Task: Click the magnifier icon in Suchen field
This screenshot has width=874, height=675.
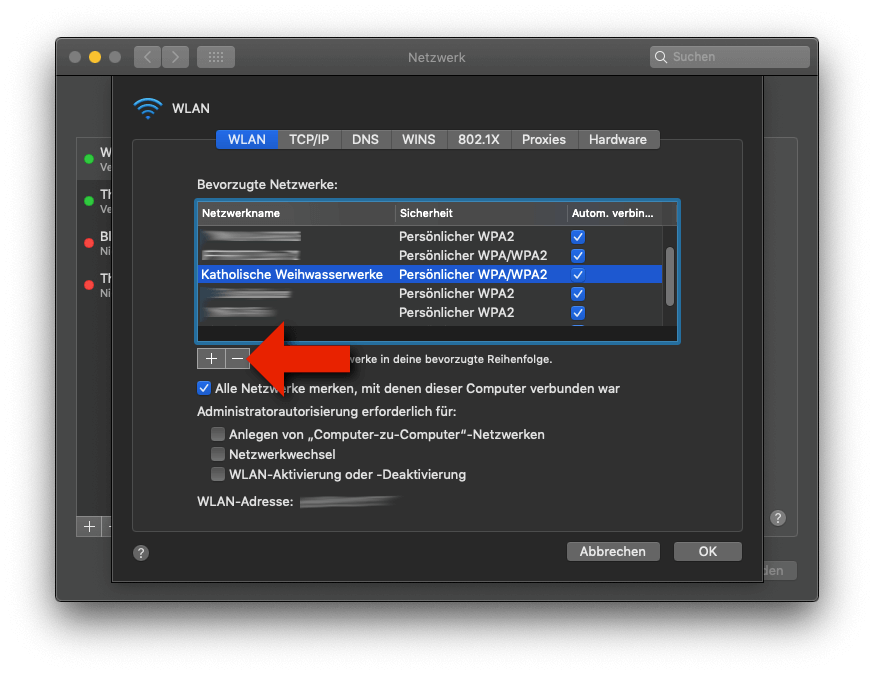Action: (x=661, y=57)
